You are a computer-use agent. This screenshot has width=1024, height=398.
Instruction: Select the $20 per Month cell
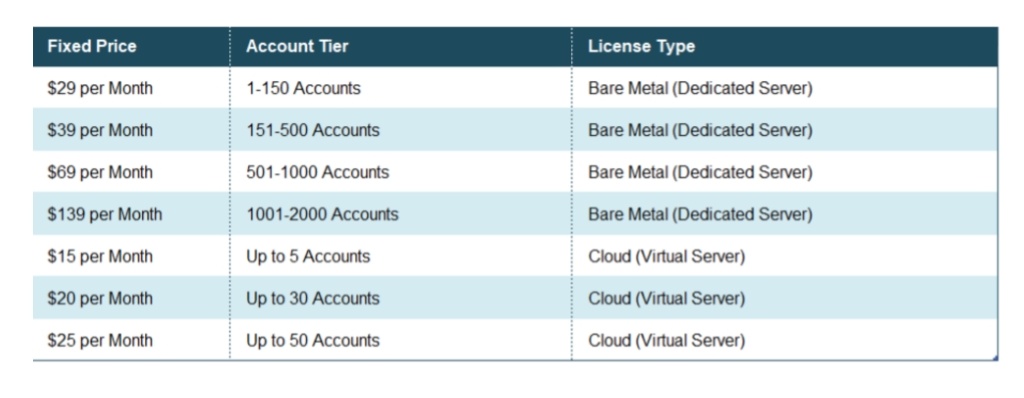click(x=131, y=298)
